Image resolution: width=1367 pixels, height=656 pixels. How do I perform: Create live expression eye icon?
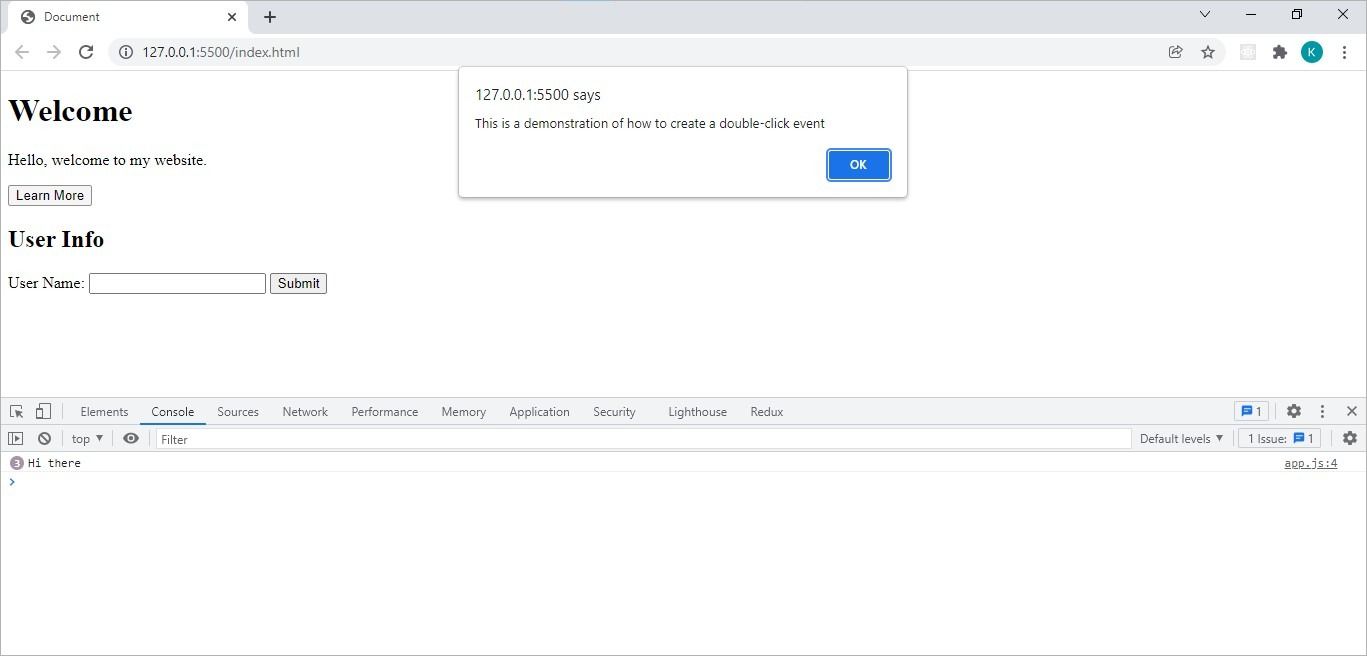[x=131, y=438]
